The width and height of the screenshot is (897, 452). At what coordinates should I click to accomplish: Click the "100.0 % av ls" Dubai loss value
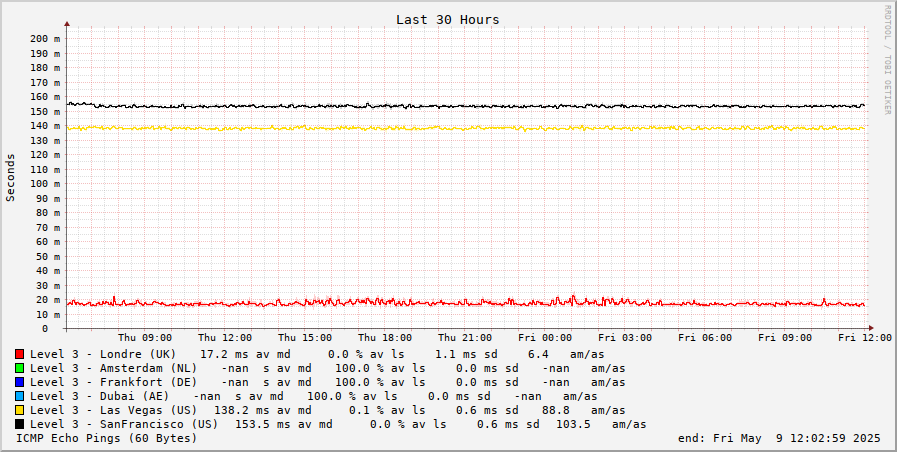352,396
